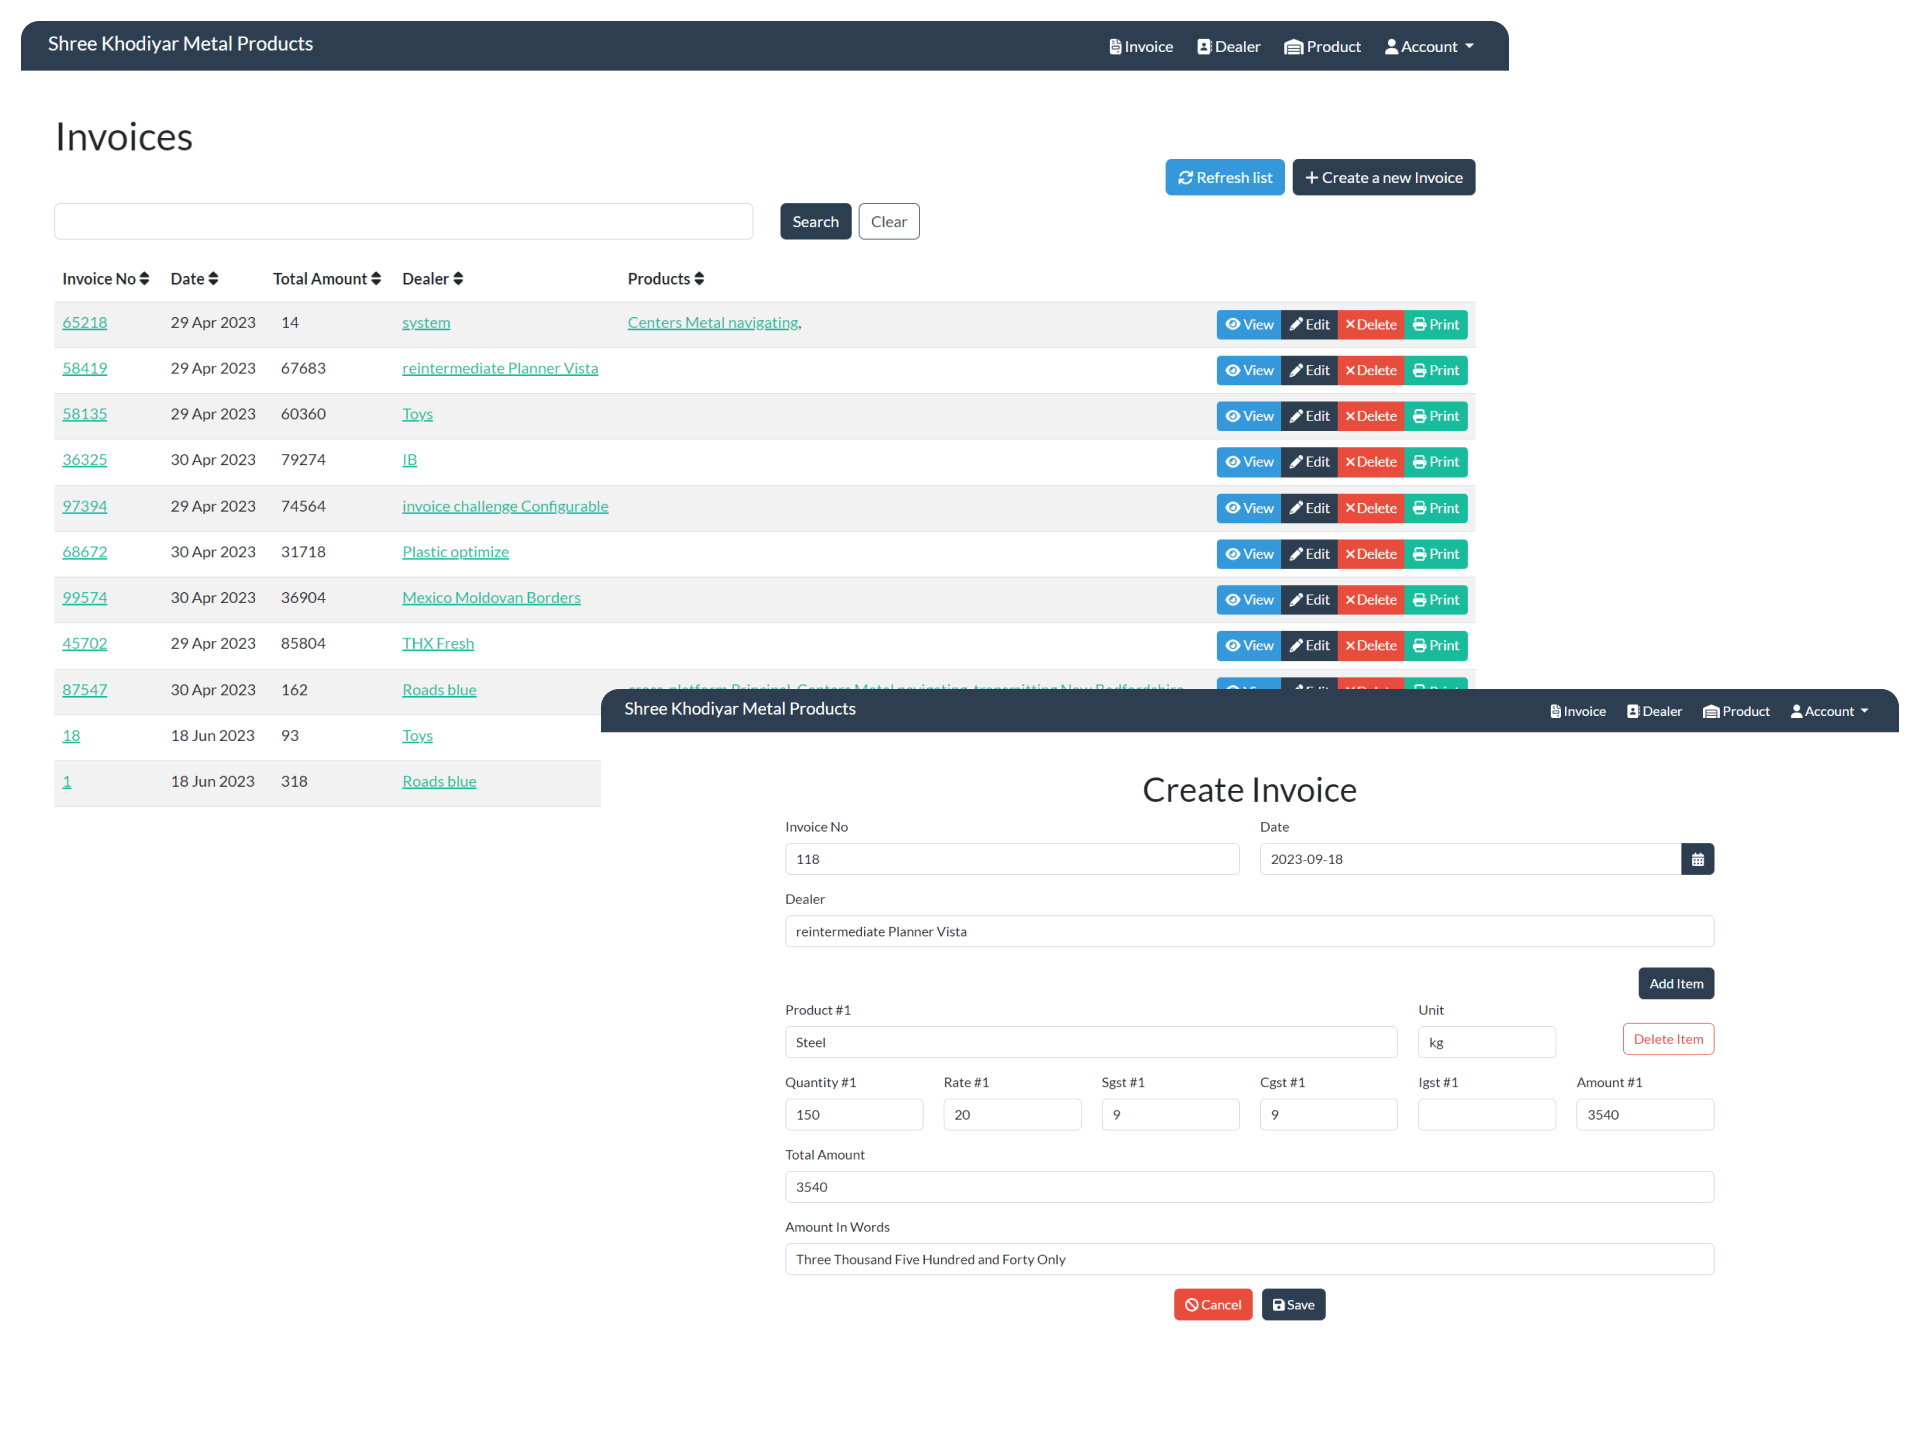Delete invoice 58135 using X button
This screenshot has width=1920, height=1440.
[x=1371, y=416]
